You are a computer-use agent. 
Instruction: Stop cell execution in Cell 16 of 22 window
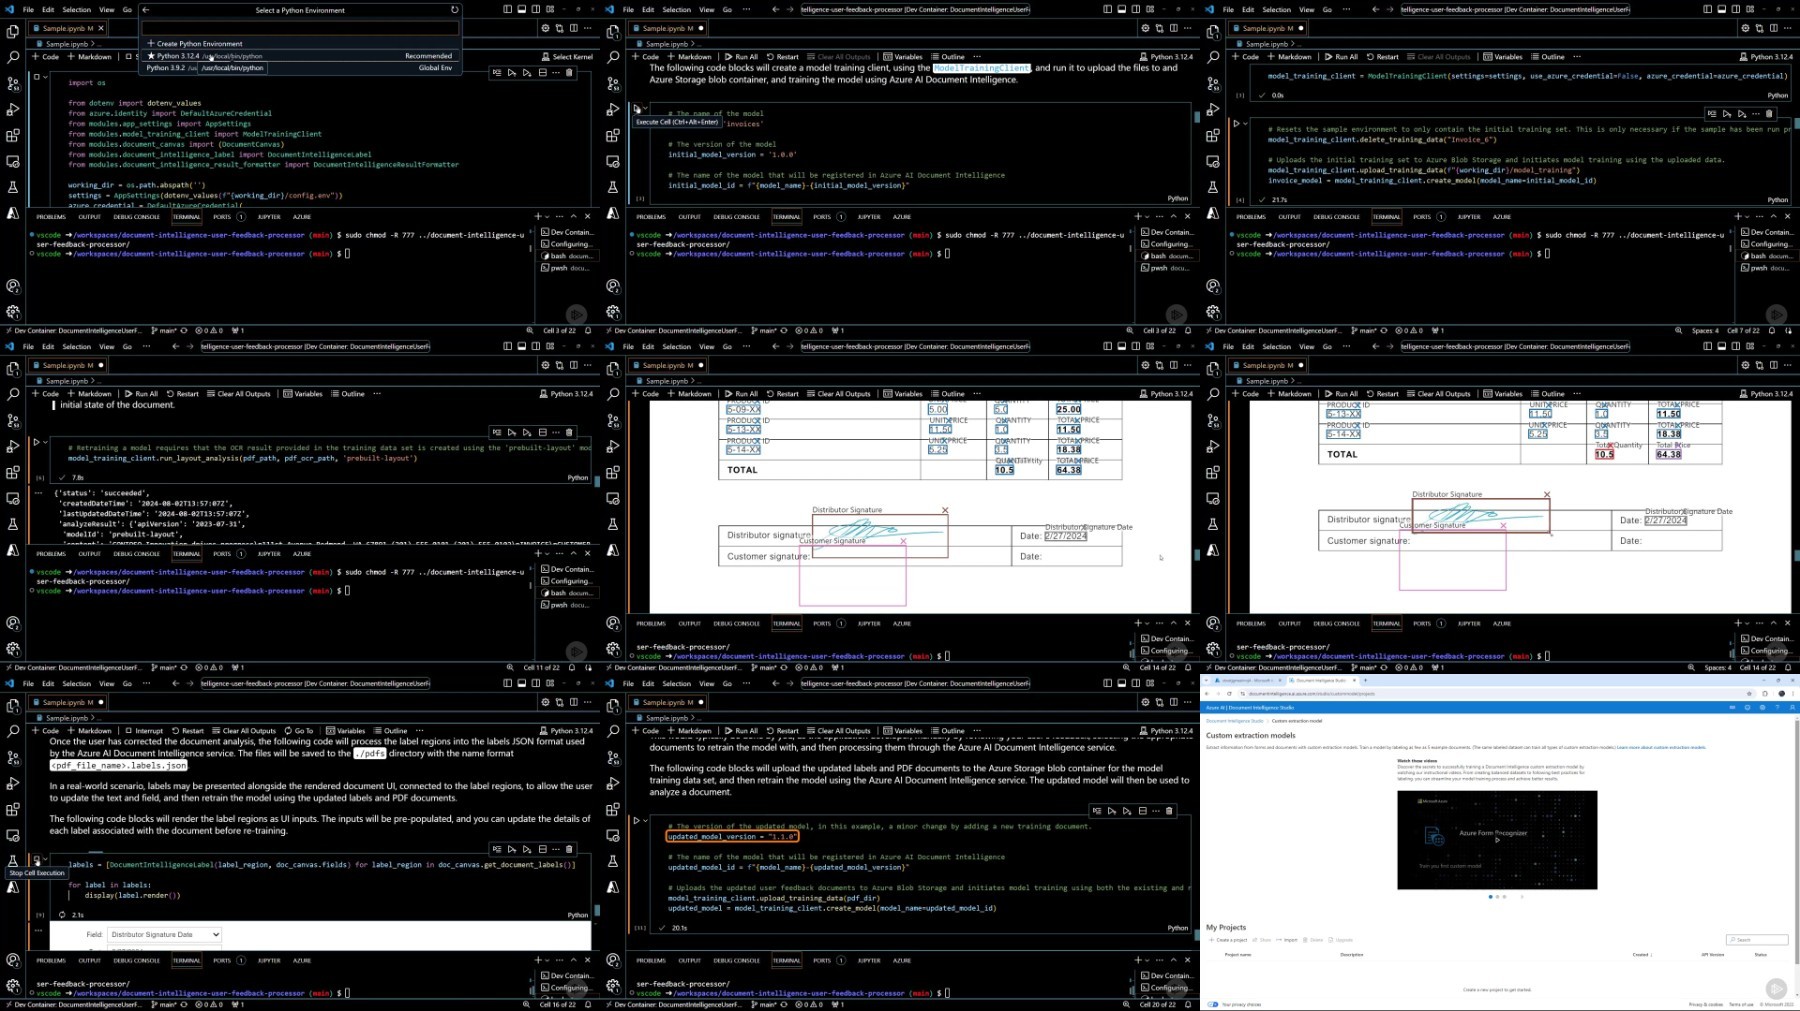click(x=36, y=860)
